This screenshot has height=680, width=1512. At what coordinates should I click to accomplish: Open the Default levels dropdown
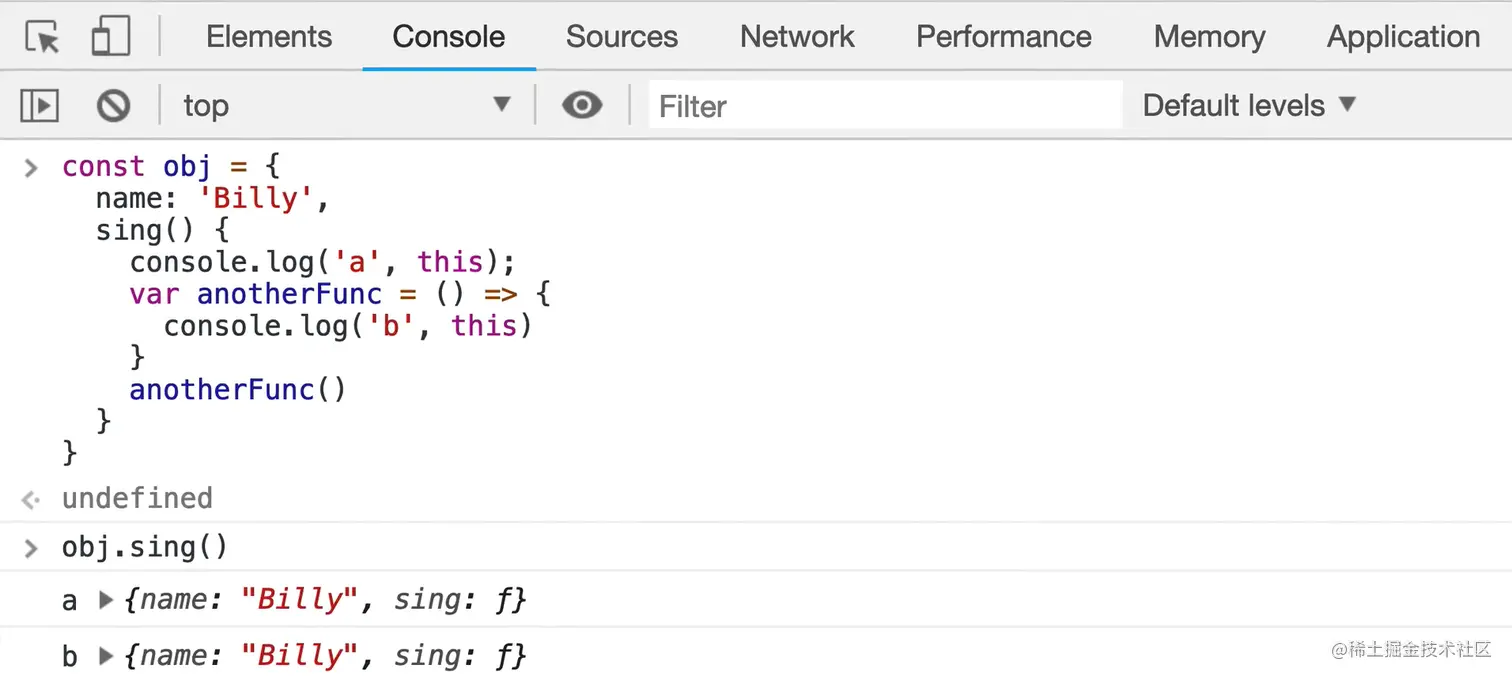pos(1248,105)
